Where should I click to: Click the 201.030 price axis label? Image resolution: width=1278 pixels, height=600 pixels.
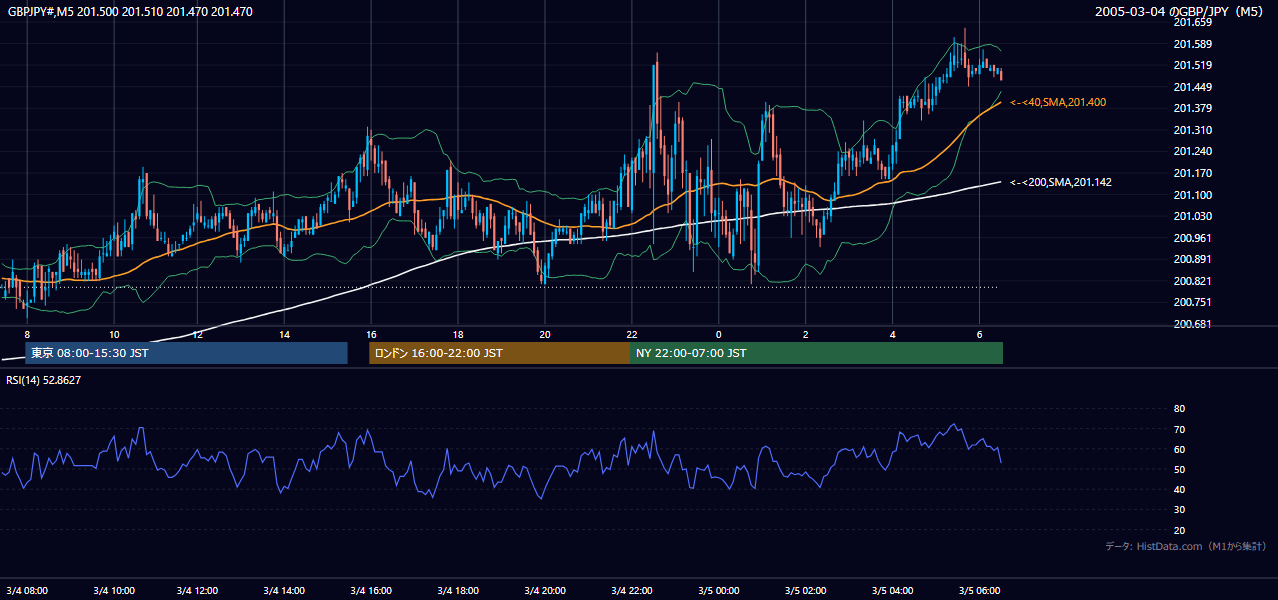[x=1193, y=216]
